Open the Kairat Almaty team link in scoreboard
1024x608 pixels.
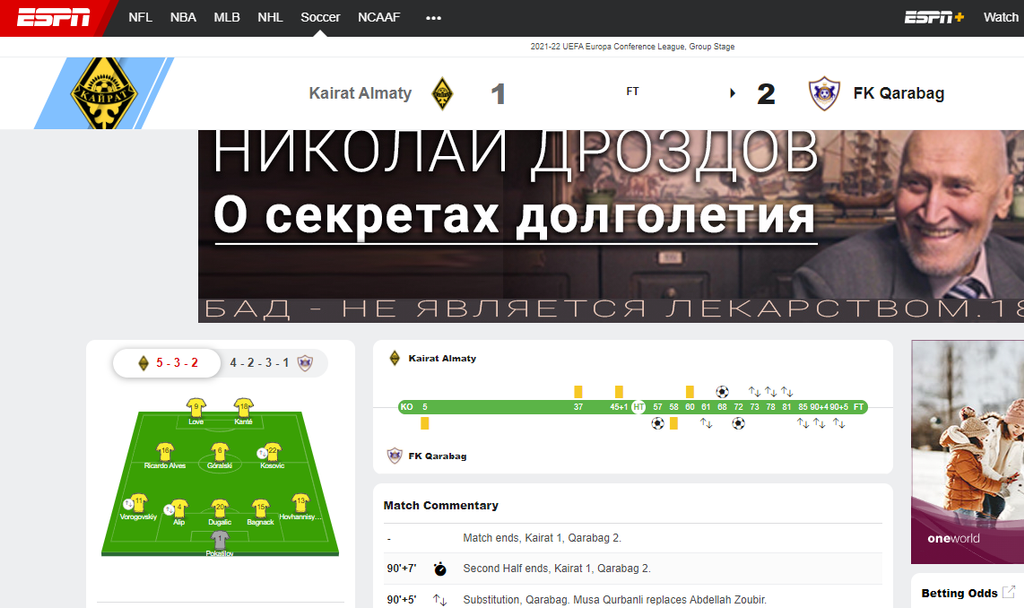click(x=360, y=93)
